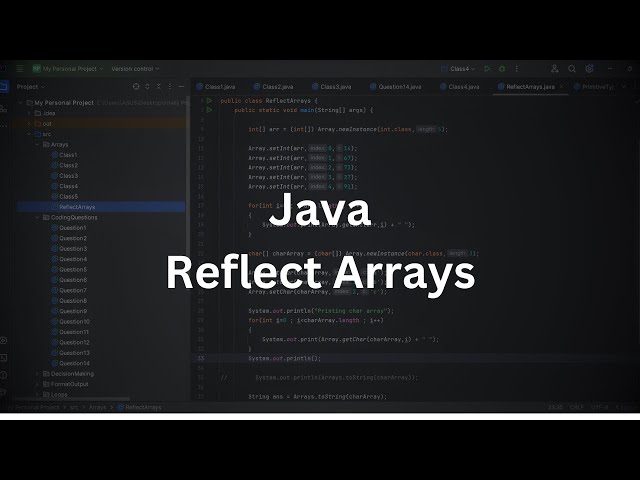This screenshot has width=640, height=480.
Task: Expand the out folder
Action: (29, 124)
